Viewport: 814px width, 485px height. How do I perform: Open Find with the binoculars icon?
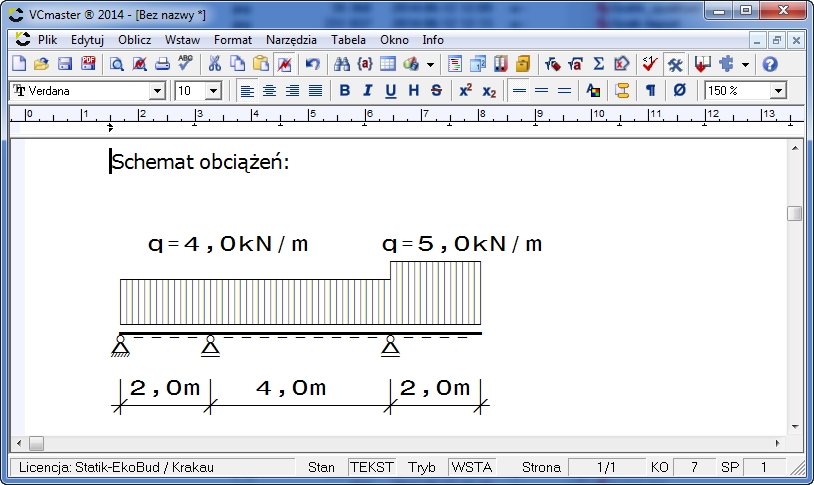(341, 64)
